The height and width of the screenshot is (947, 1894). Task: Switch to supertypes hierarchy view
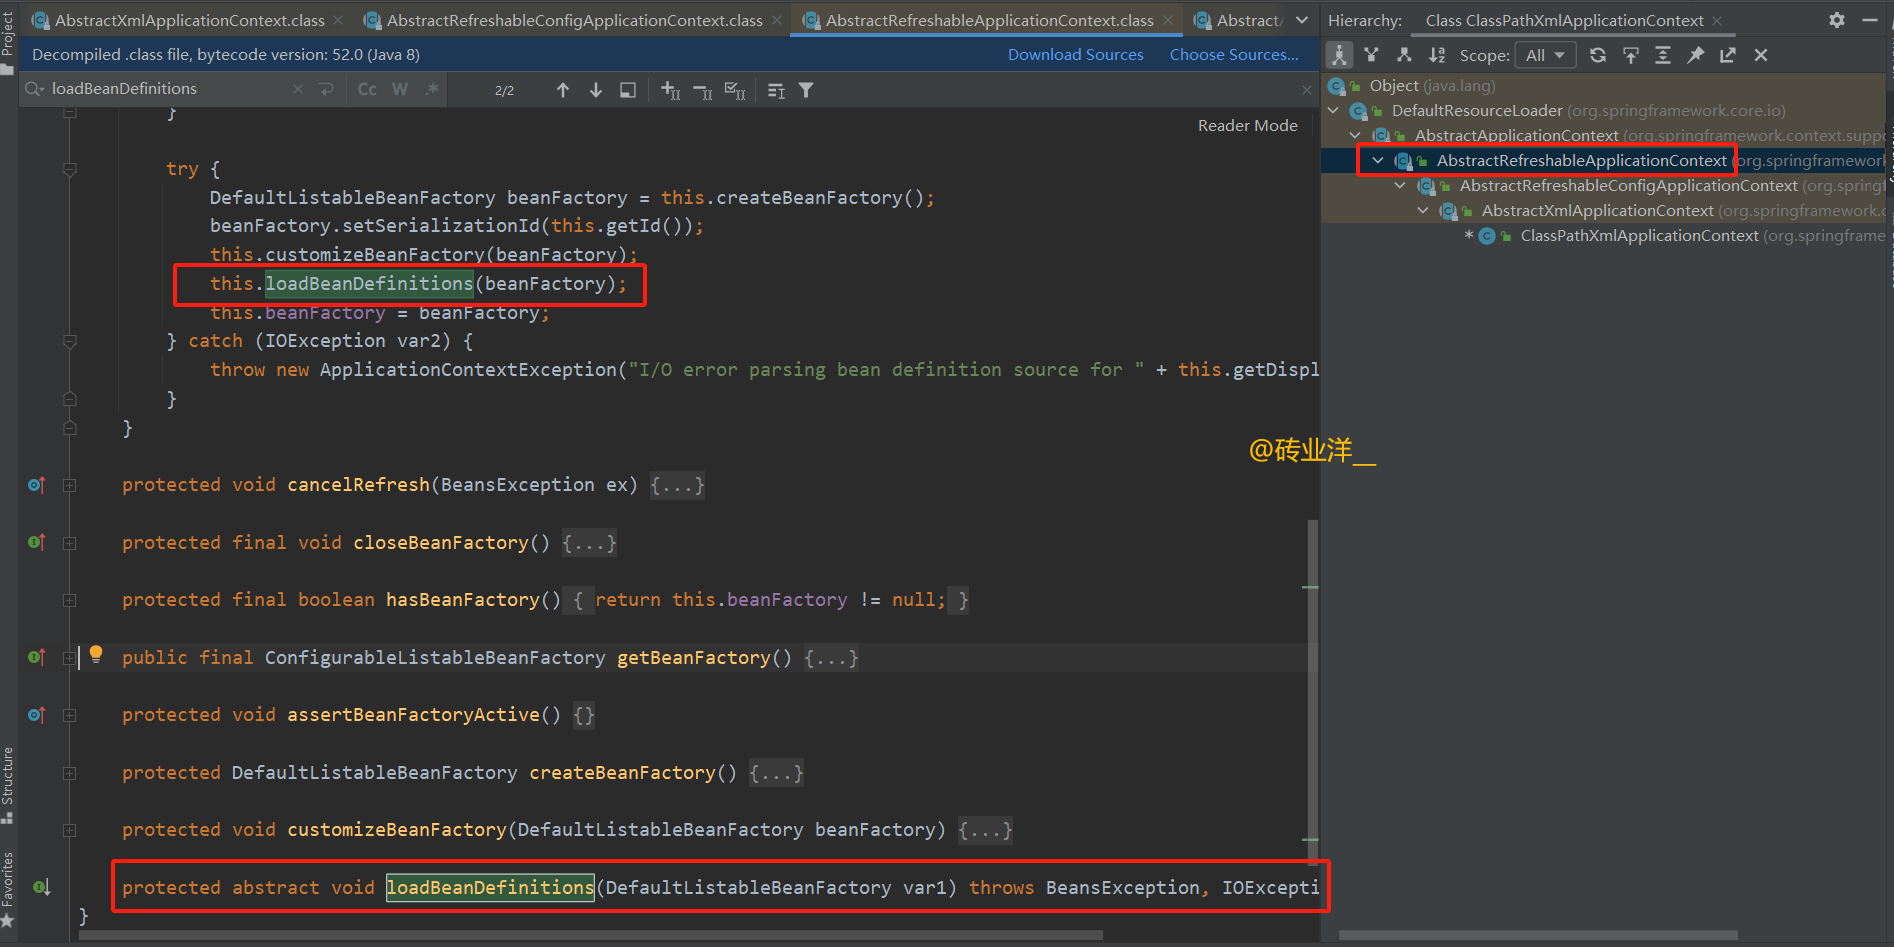pos(1371,55)
